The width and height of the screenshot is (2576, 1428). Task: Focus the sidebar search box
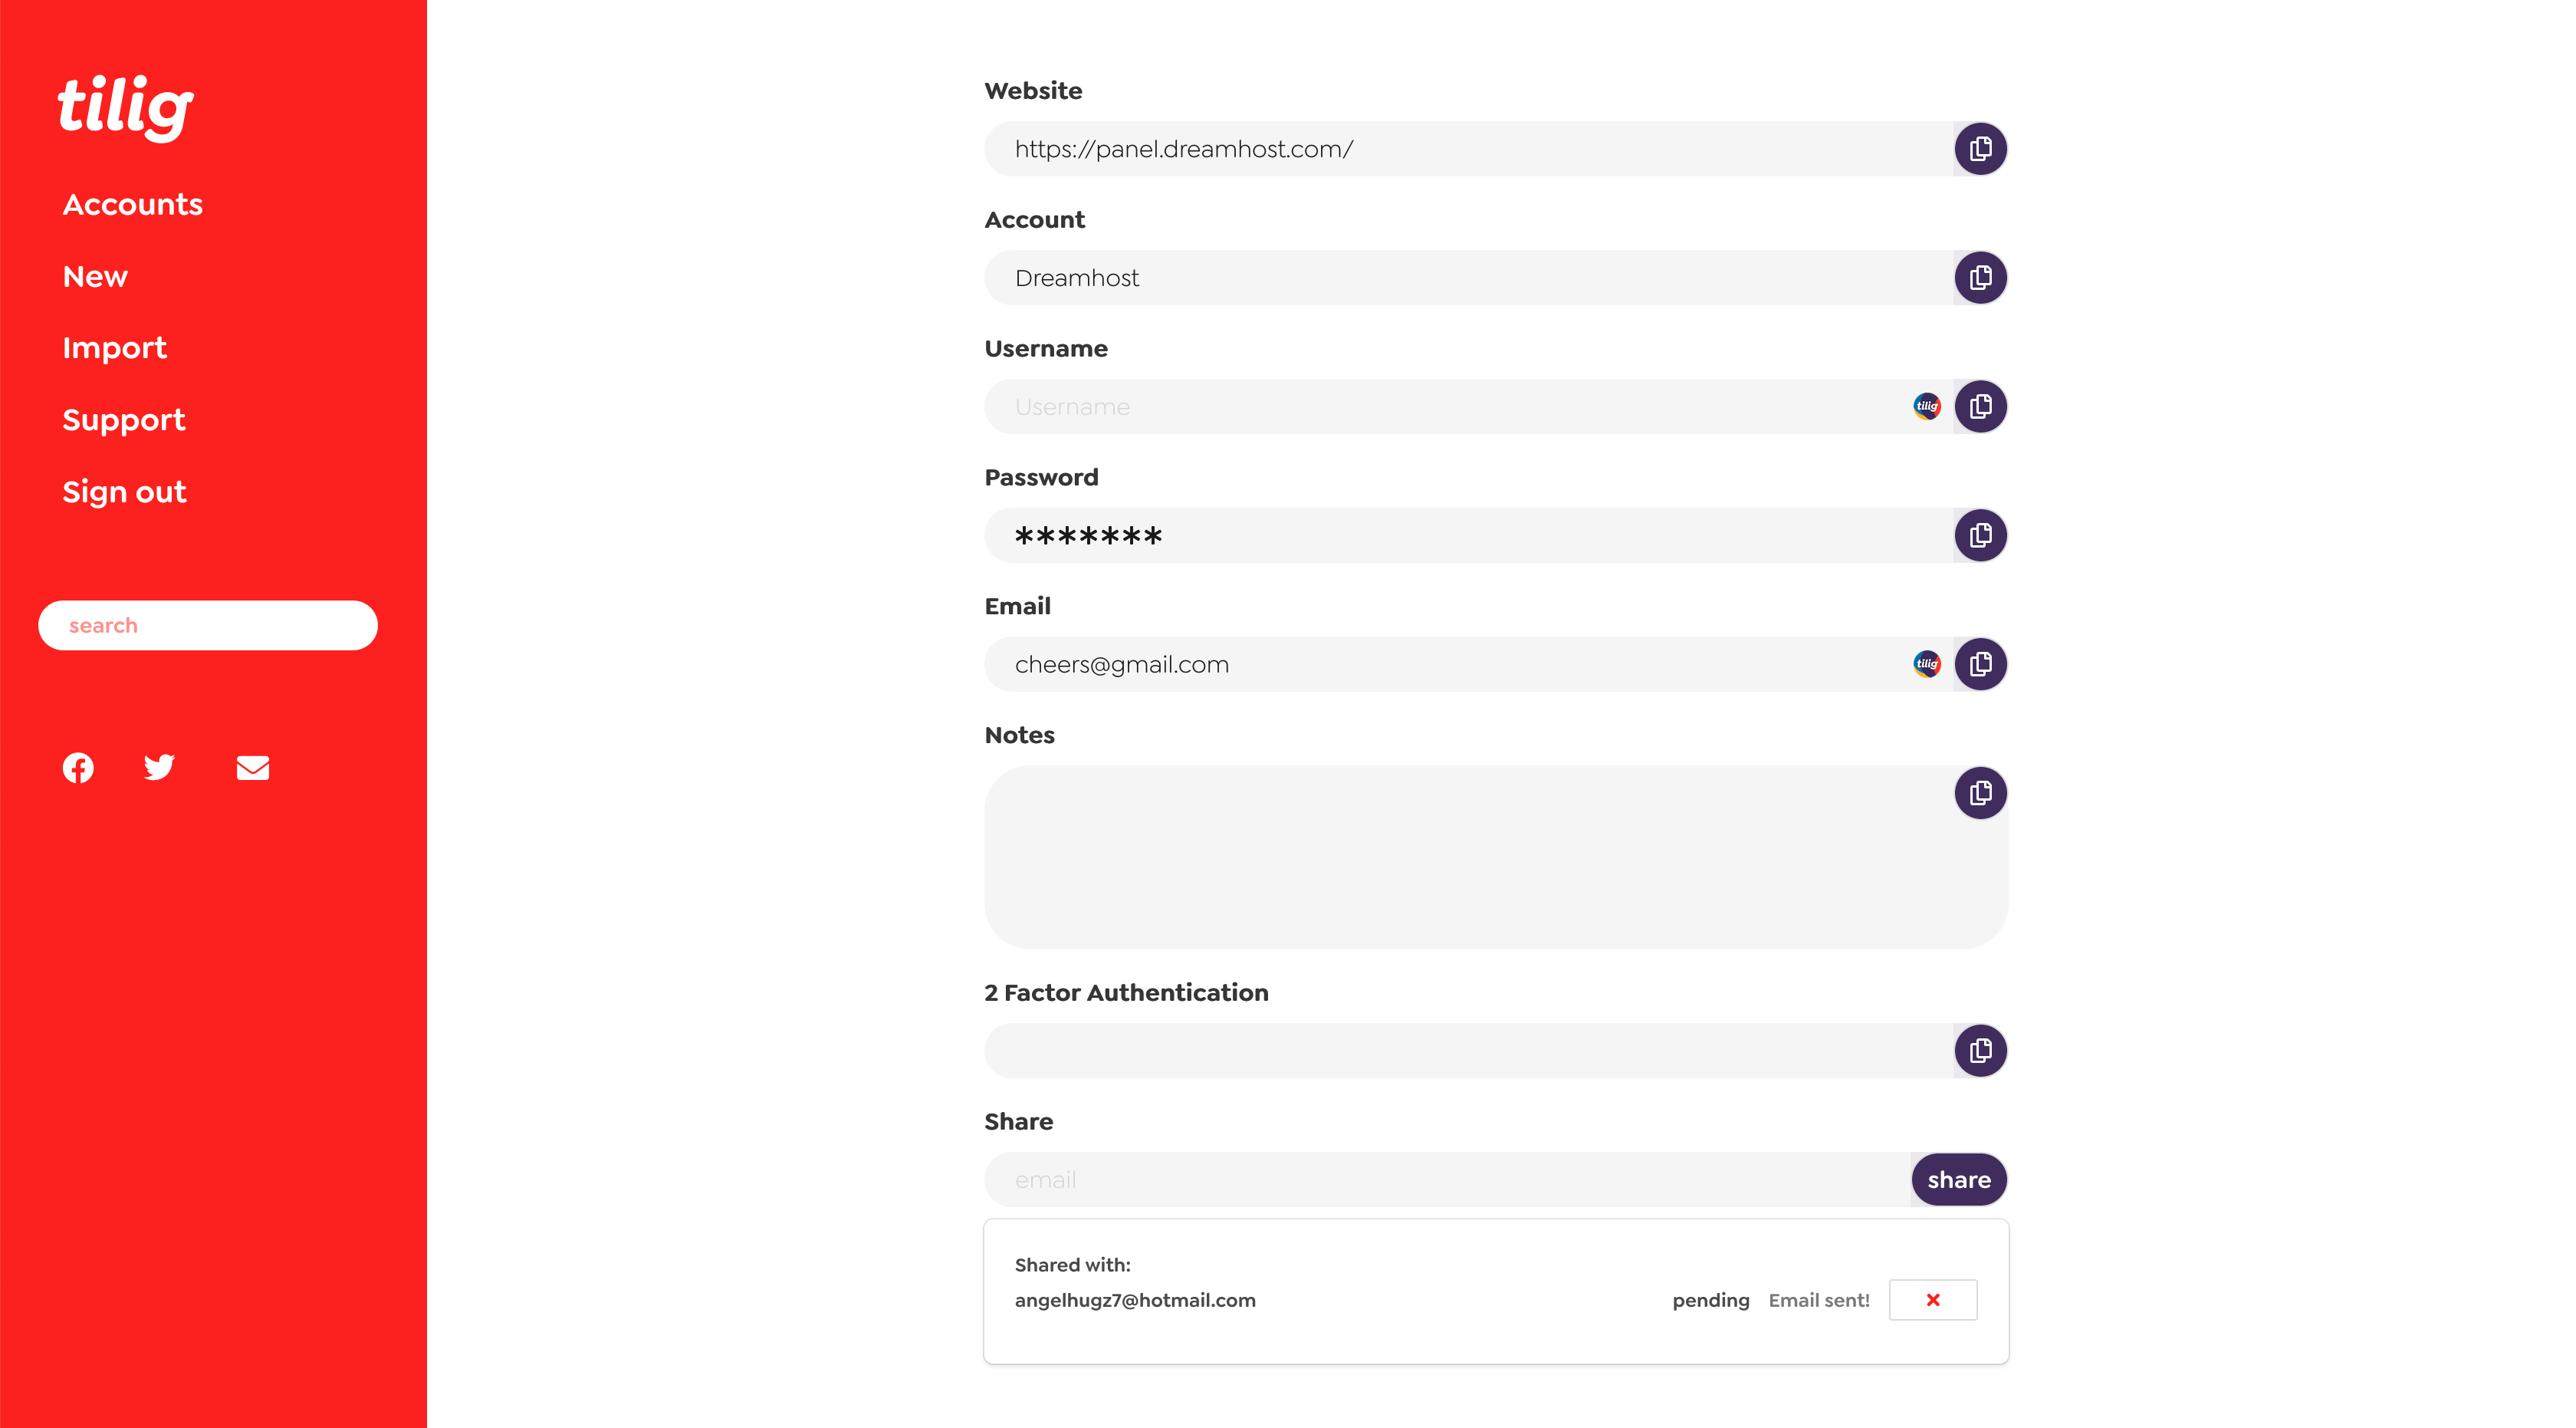[x=208, y=626]
